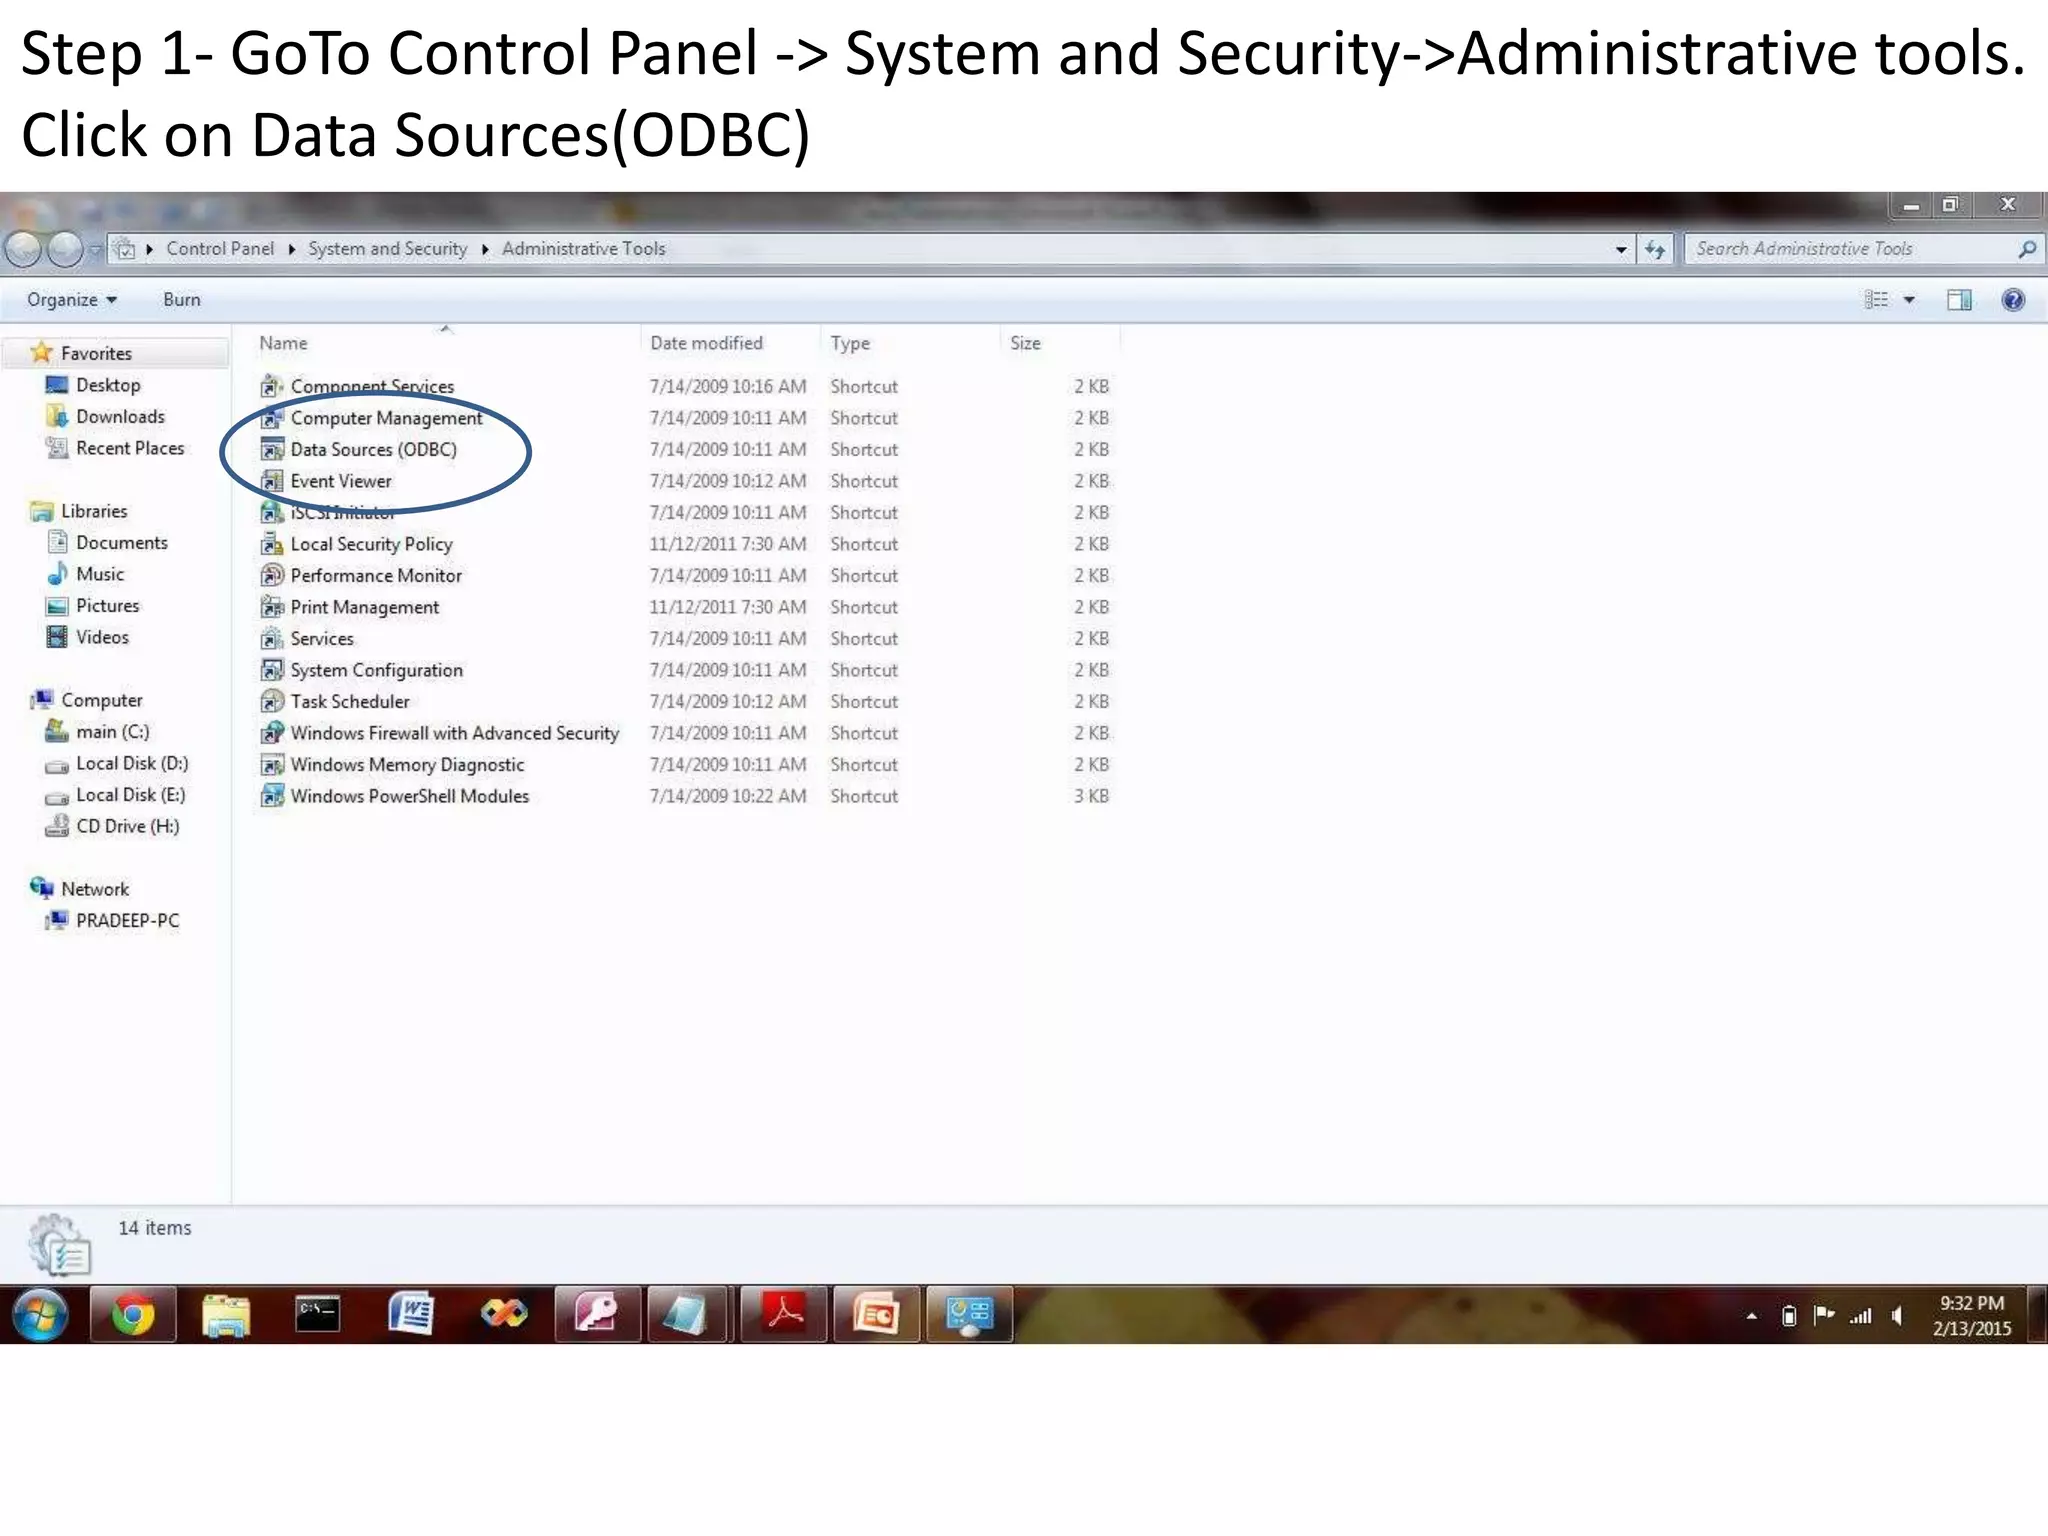Open Data Sources (ODBC) shortcut
Image resolution: width=2048 pixels, height=1536 pixels.
372,450
